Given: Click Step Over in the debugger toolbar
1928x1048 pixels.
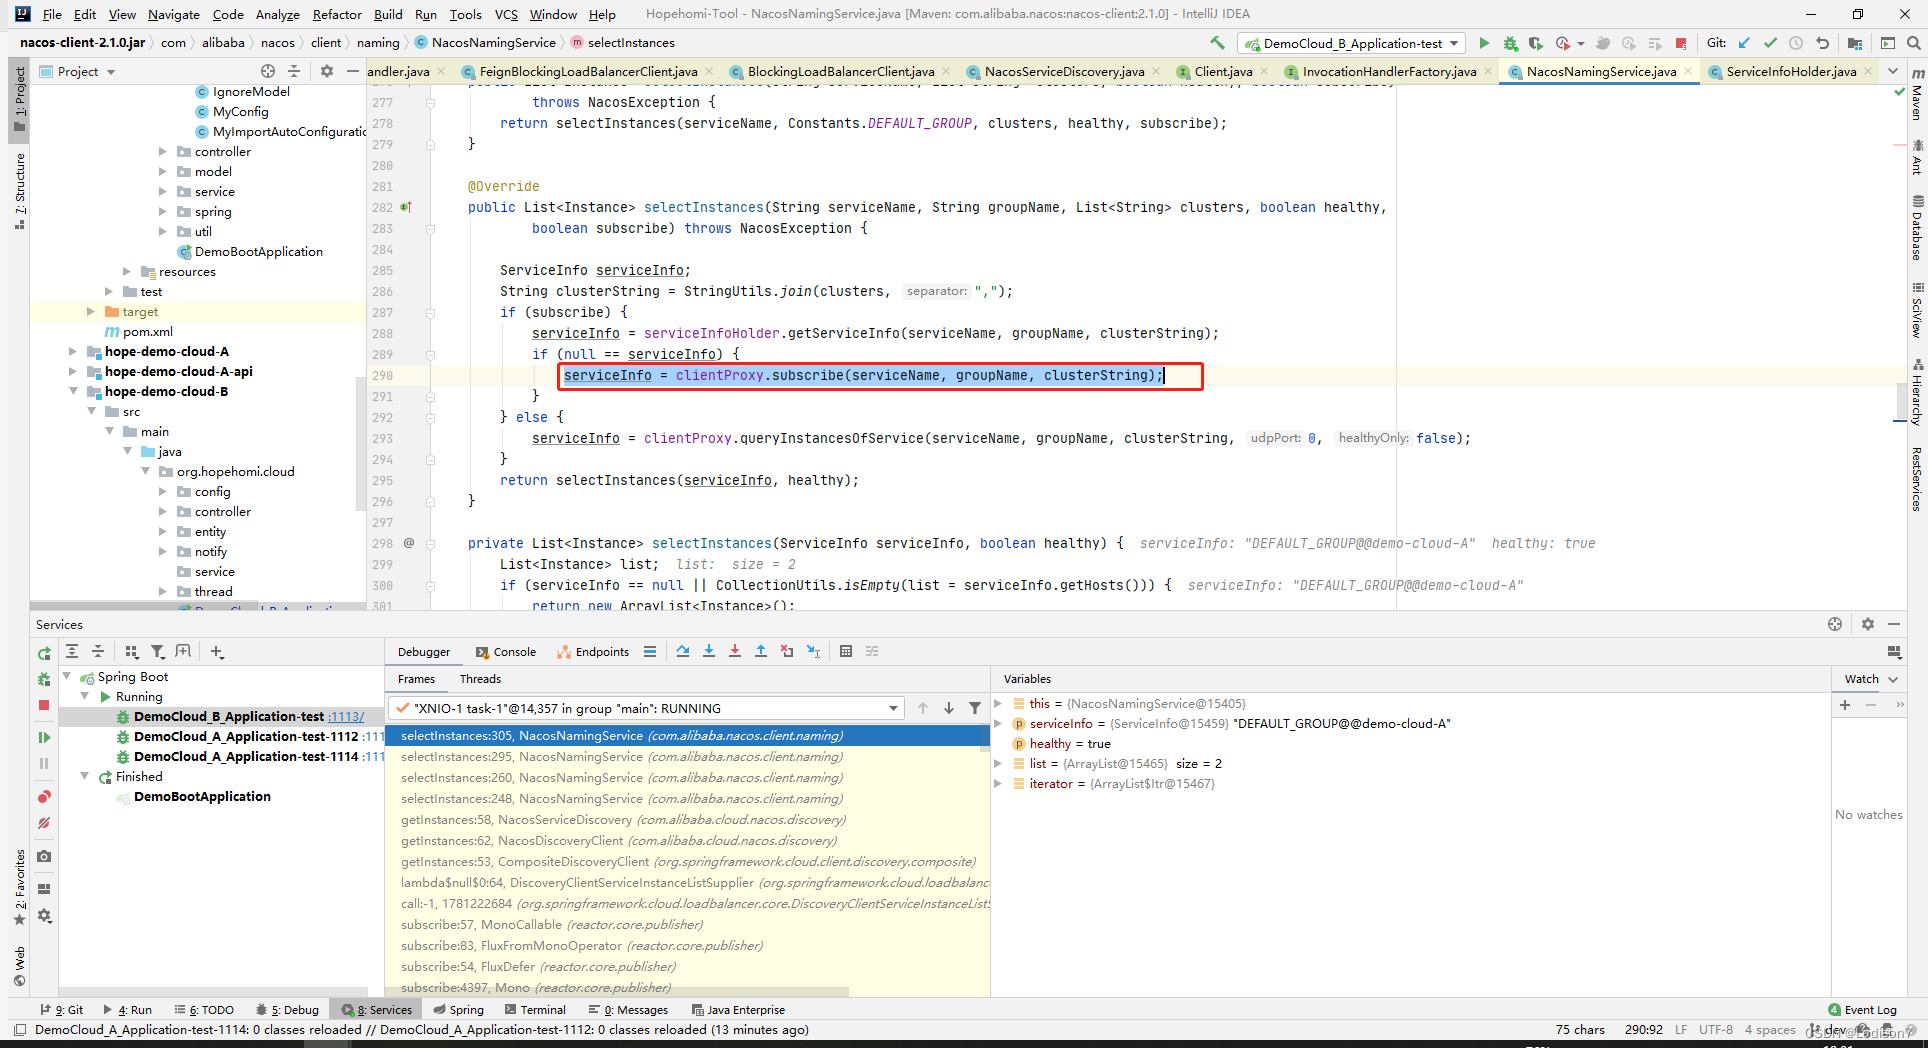Looking at the screenshot, I should point(683,651).
